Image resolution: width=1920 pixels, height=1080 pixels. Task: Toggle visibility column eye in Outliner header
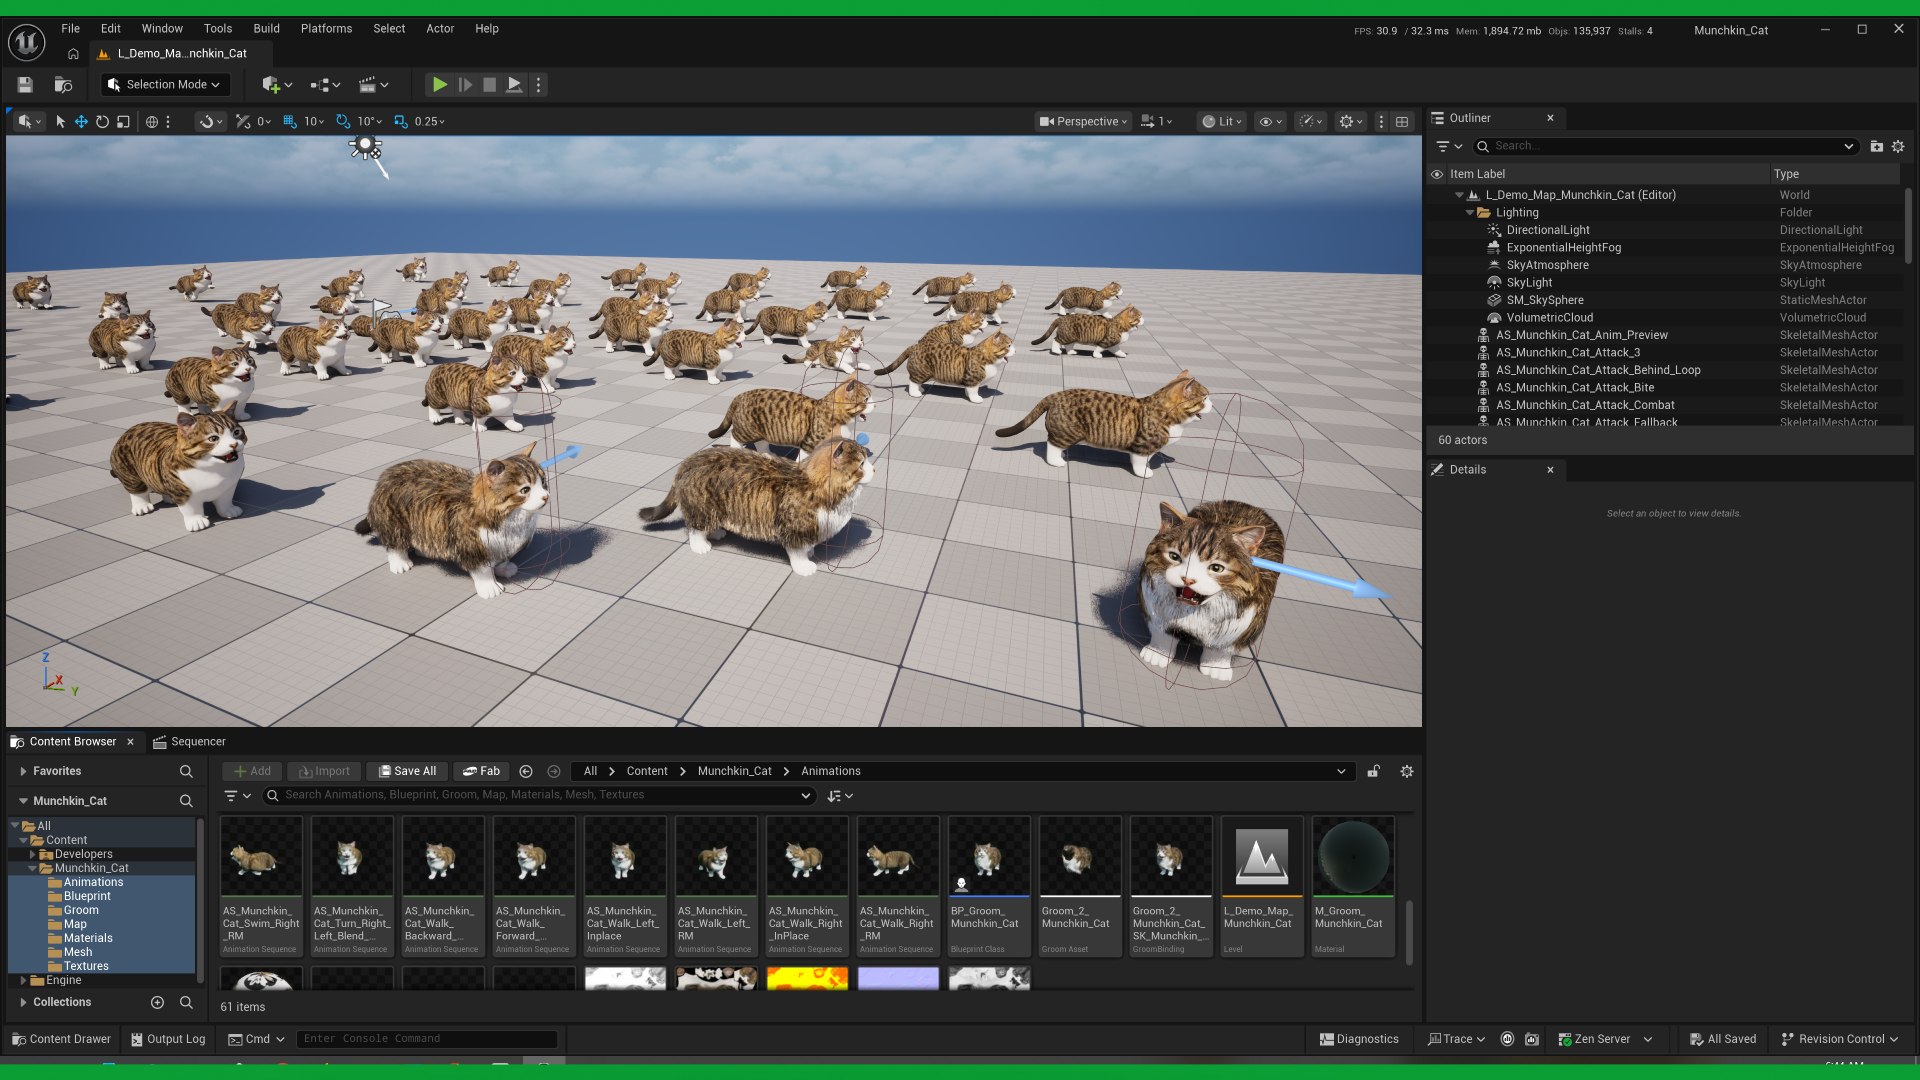(x=1437, y=174)
